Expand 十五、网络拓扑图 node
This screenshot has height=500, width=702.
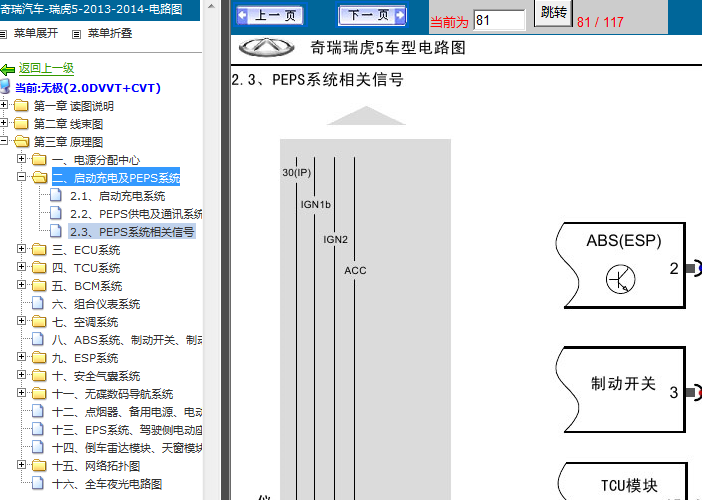(x=21, y=464)
